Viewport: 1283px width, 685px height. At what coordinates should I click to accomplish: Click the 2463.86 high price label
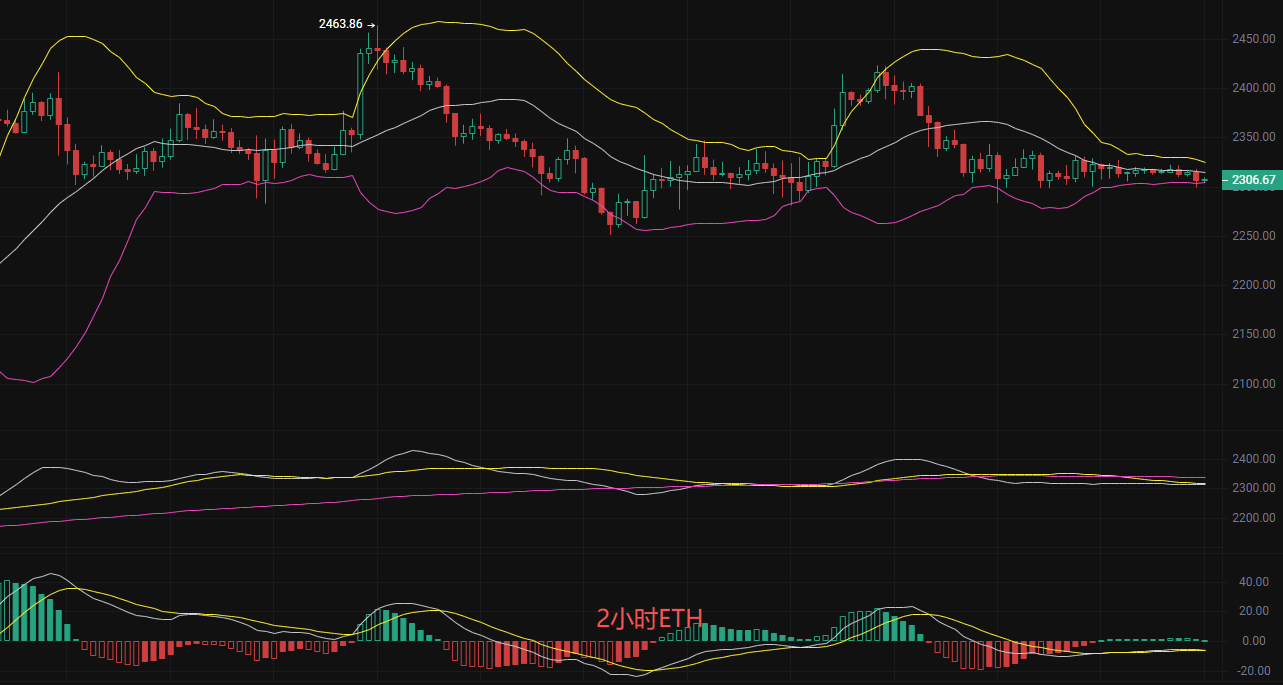[x=340, y=24]
